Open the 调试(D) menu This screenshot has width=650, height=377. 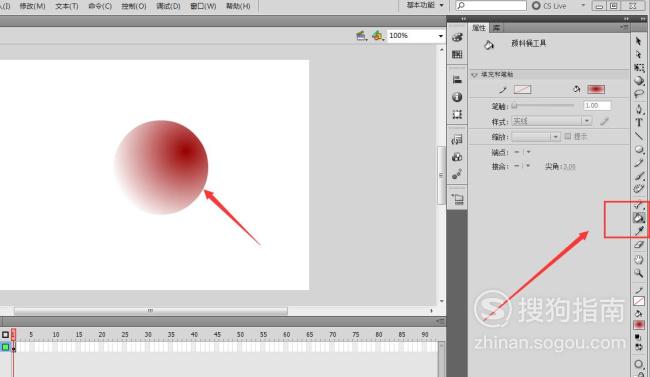(x=168, y=6)
